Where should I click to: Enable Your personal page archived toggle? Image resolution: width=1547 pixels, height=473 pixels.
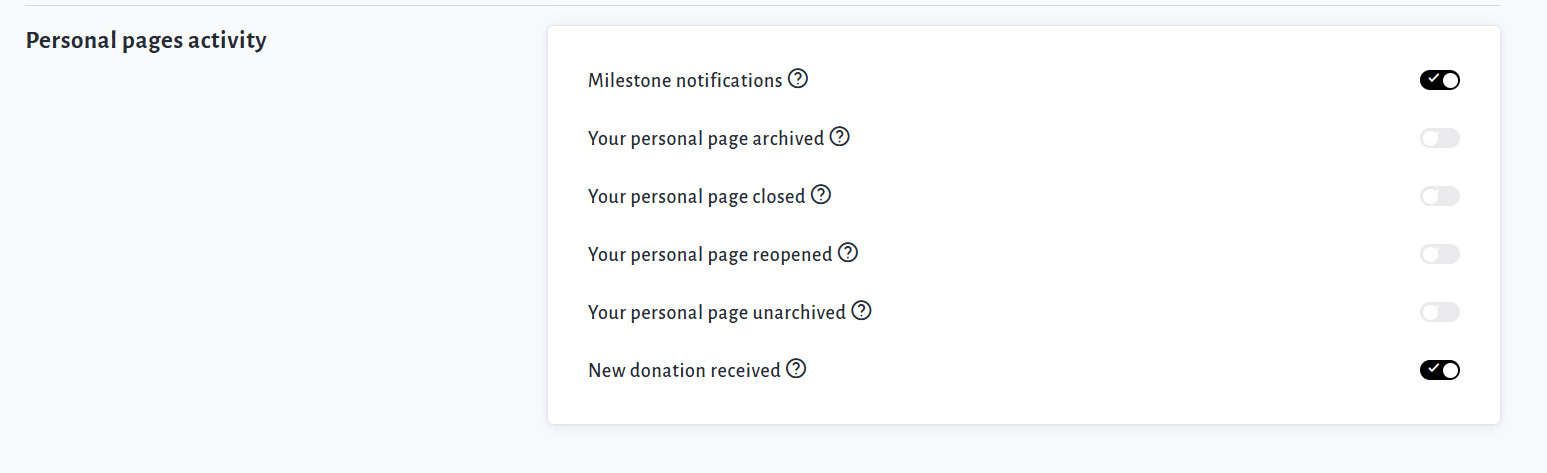(x=1439, y=138)
